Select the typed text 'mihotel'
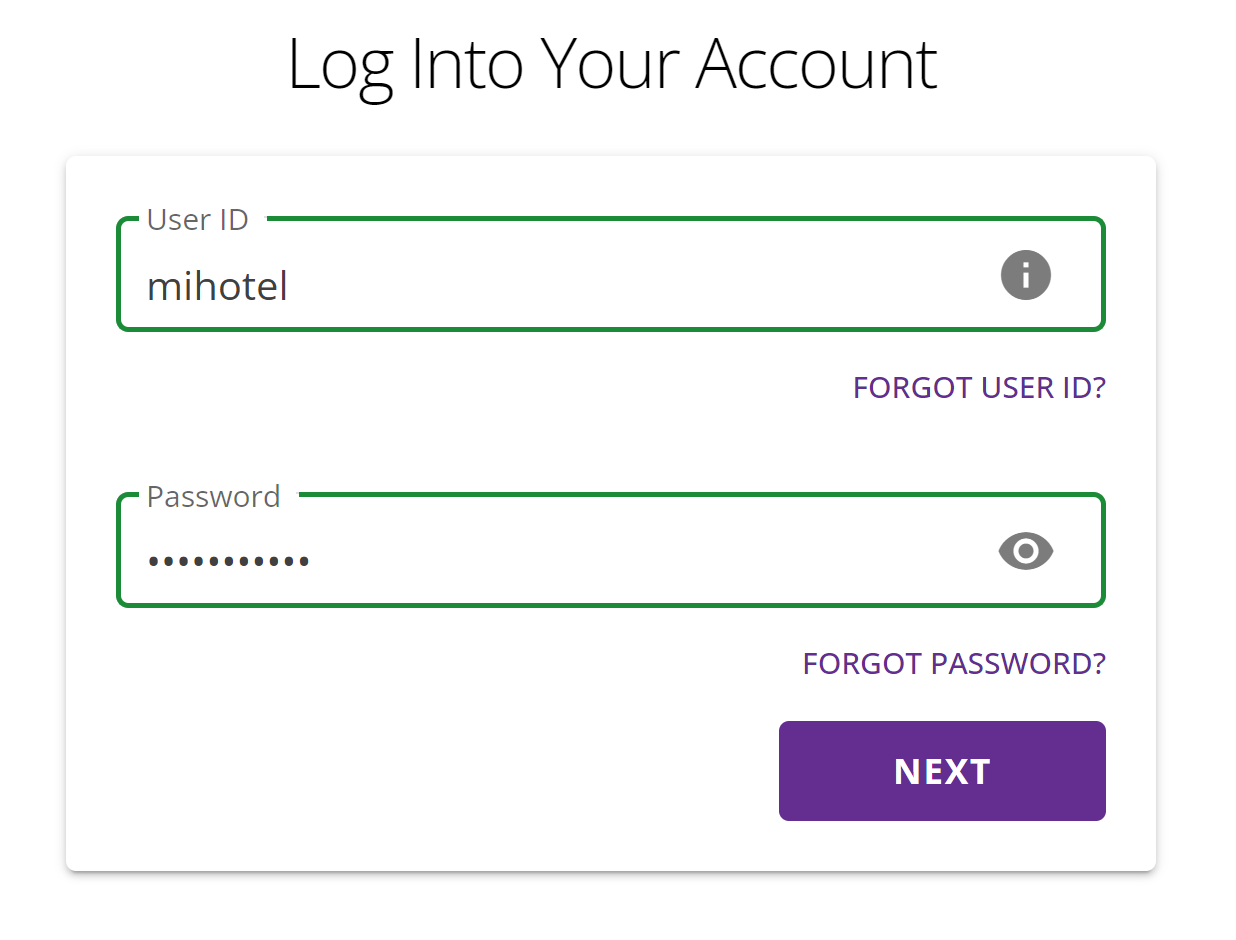This screenshot has height=940, width=1236. point(217,287)
